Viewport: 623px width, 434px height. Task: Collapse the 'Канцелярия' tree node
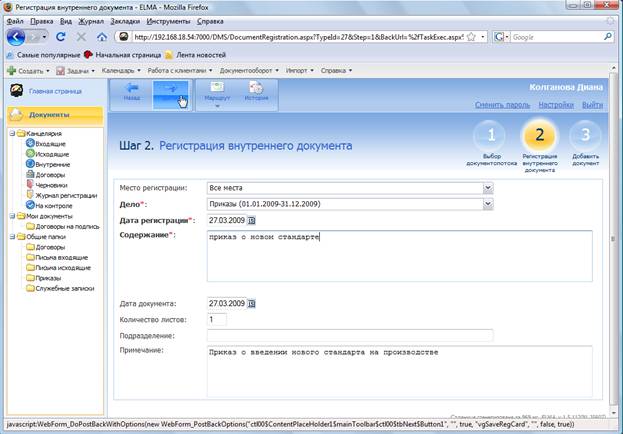tap(12, 134)
